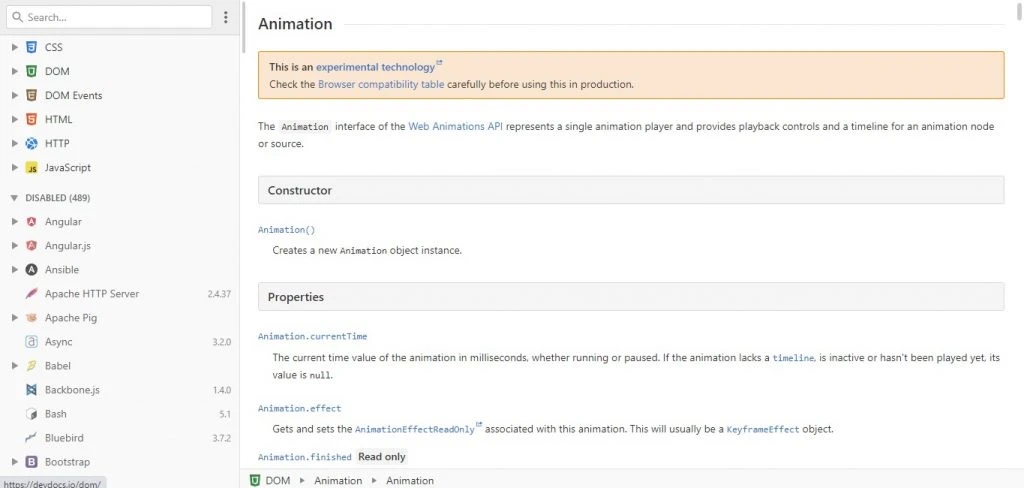Open the experimental technology link

click(x=376, y=67)
